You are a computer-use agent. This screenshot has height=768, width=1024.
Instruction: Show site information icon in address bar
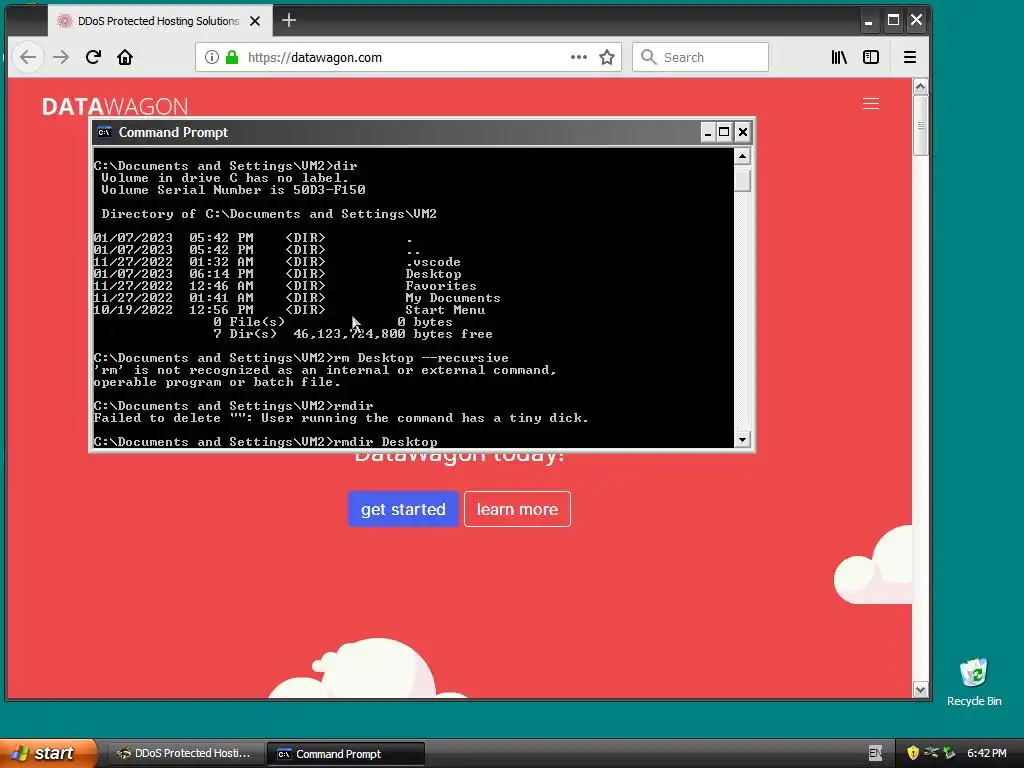click(212, 57)
